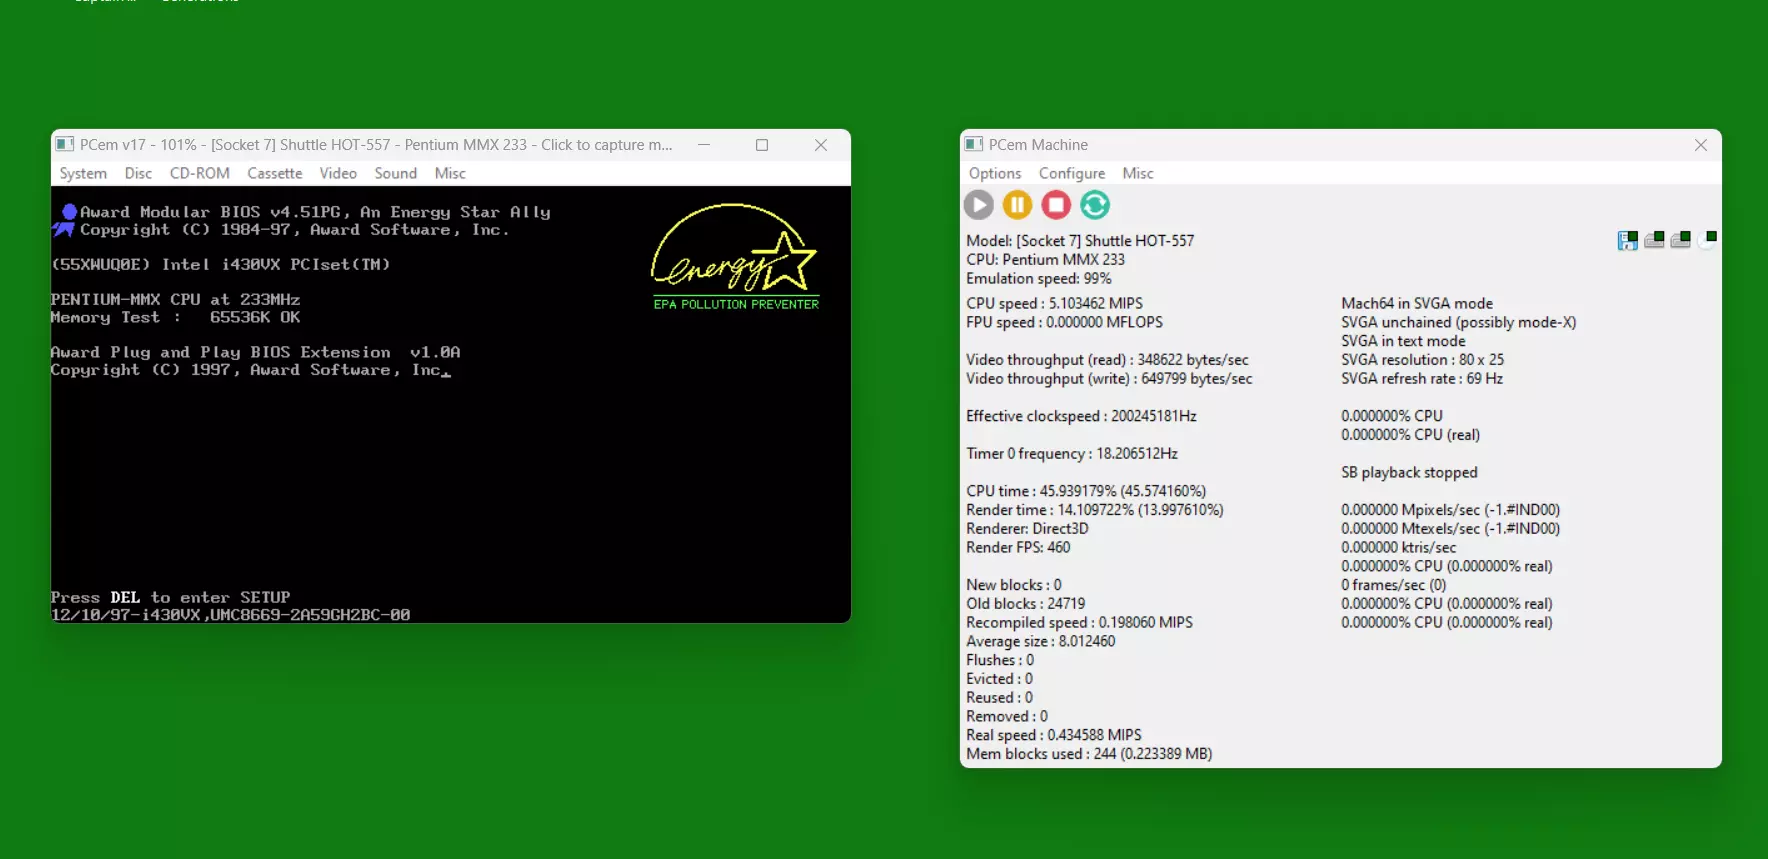The height and width of the screenshot is (859, 1768).
Task: Click the 'Recompiled speed : 0.198060 MIPS' line
Action: click(x=1079, y=622)
